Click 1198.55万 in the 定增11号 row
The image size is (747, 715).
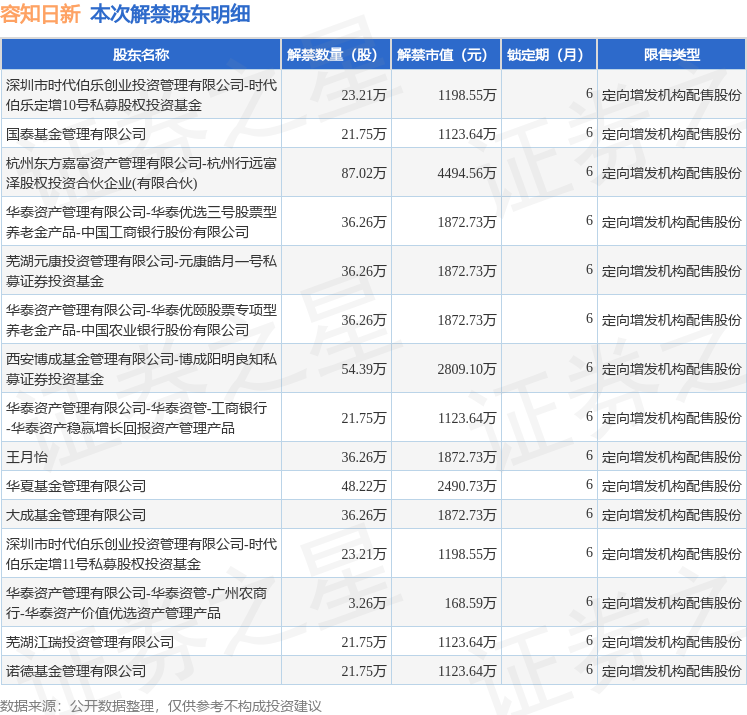tap(467, 554)
